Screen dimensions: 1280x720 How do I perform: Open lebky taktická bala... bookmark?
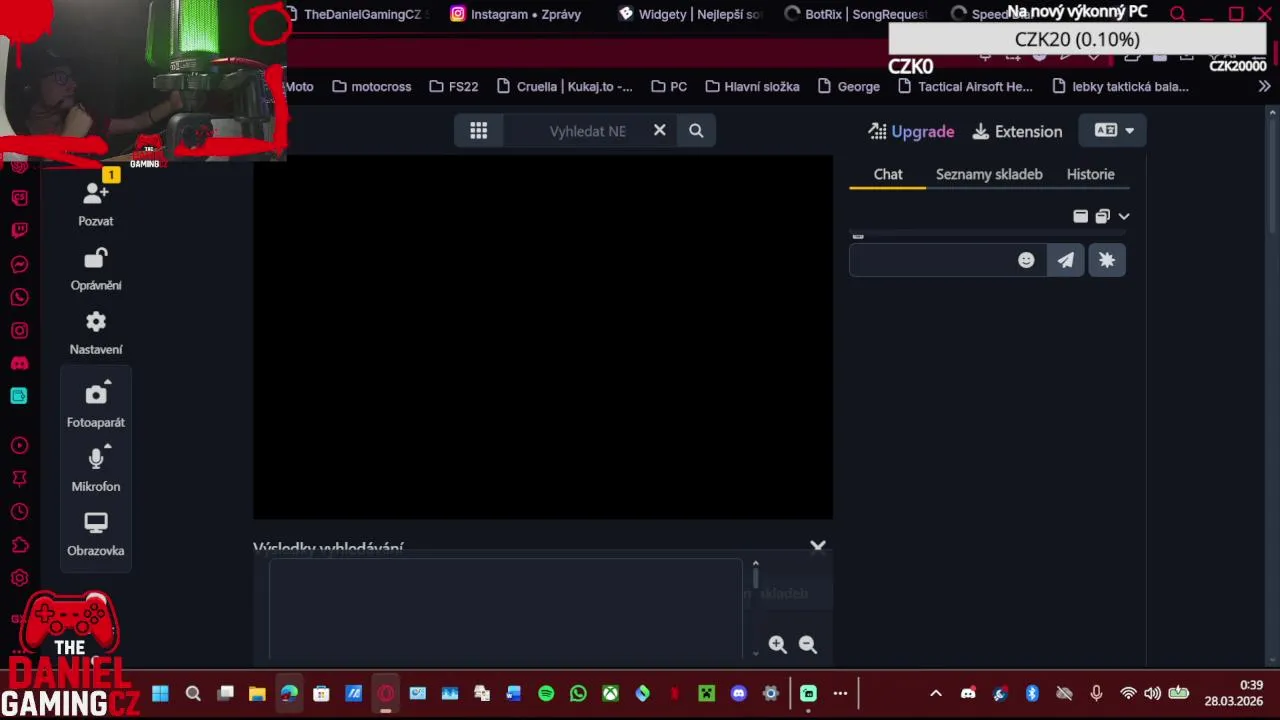[1120, 86]
